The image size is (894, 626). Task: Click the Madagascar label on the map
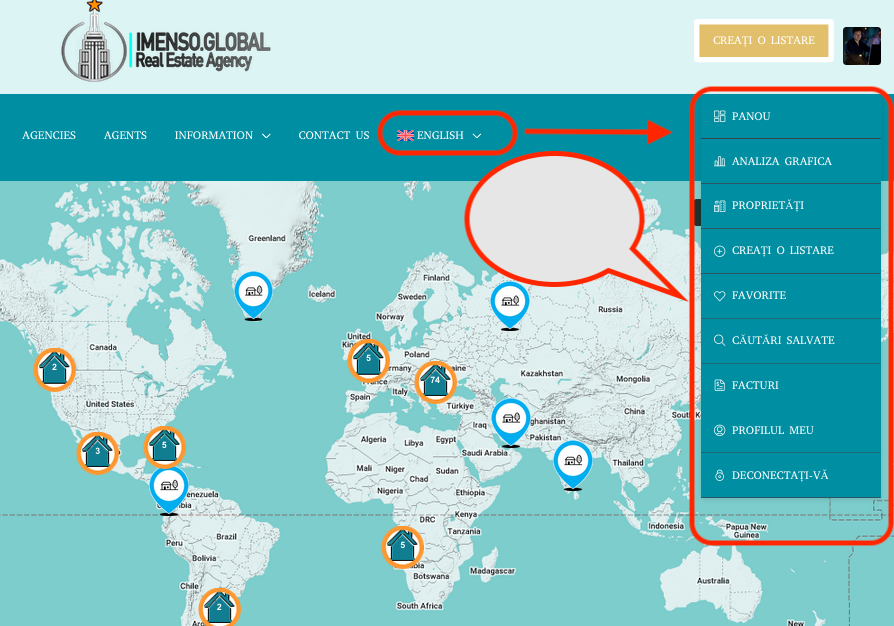tap(493, 571)
